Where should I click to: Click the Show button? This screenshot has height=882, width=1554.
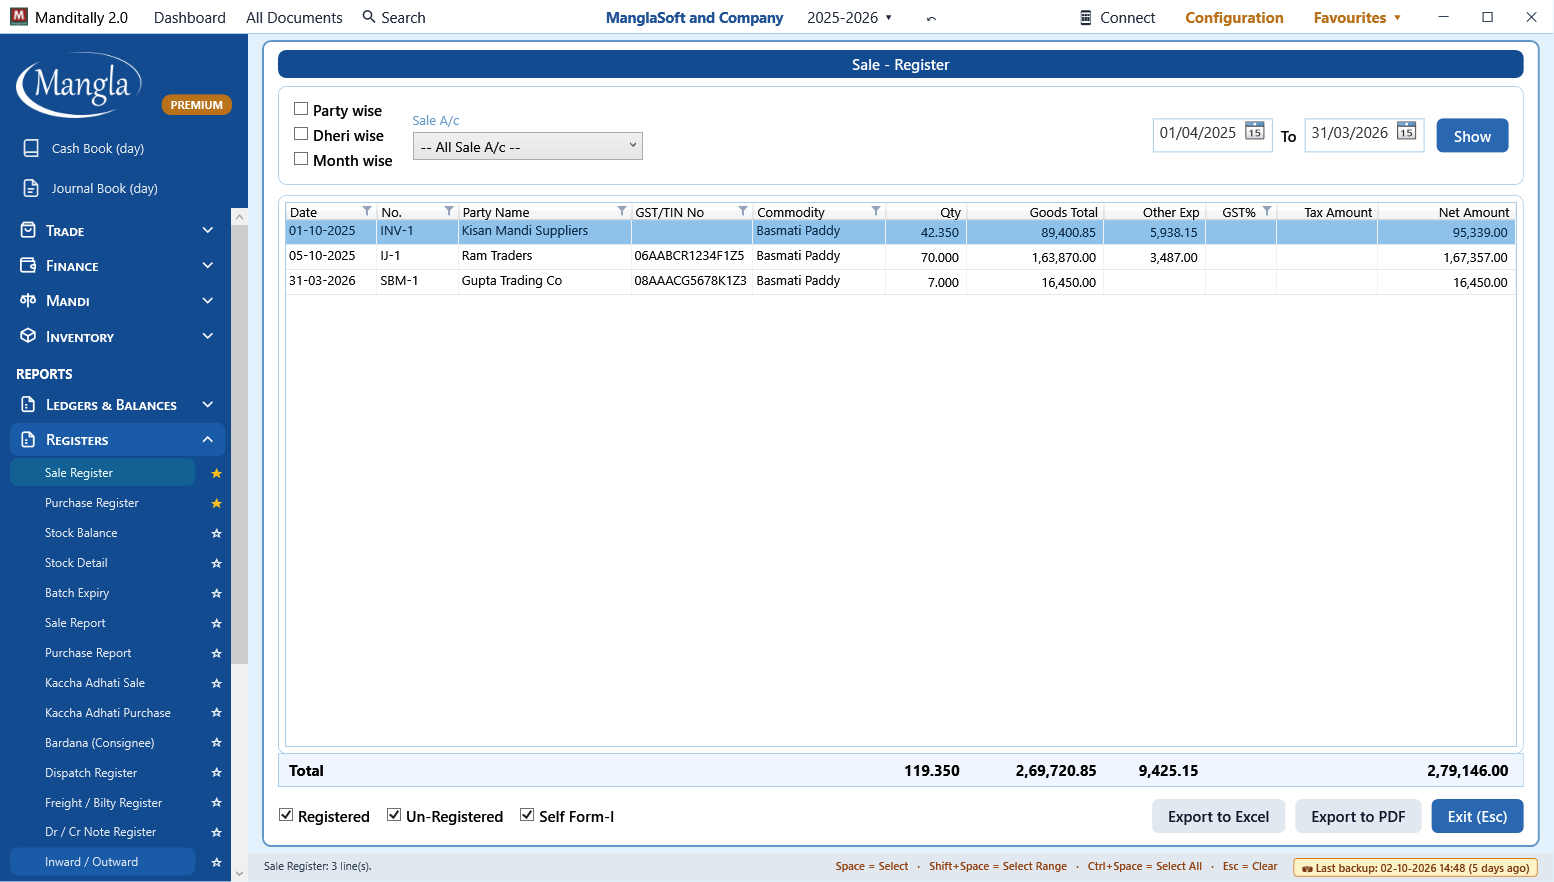1472,136
